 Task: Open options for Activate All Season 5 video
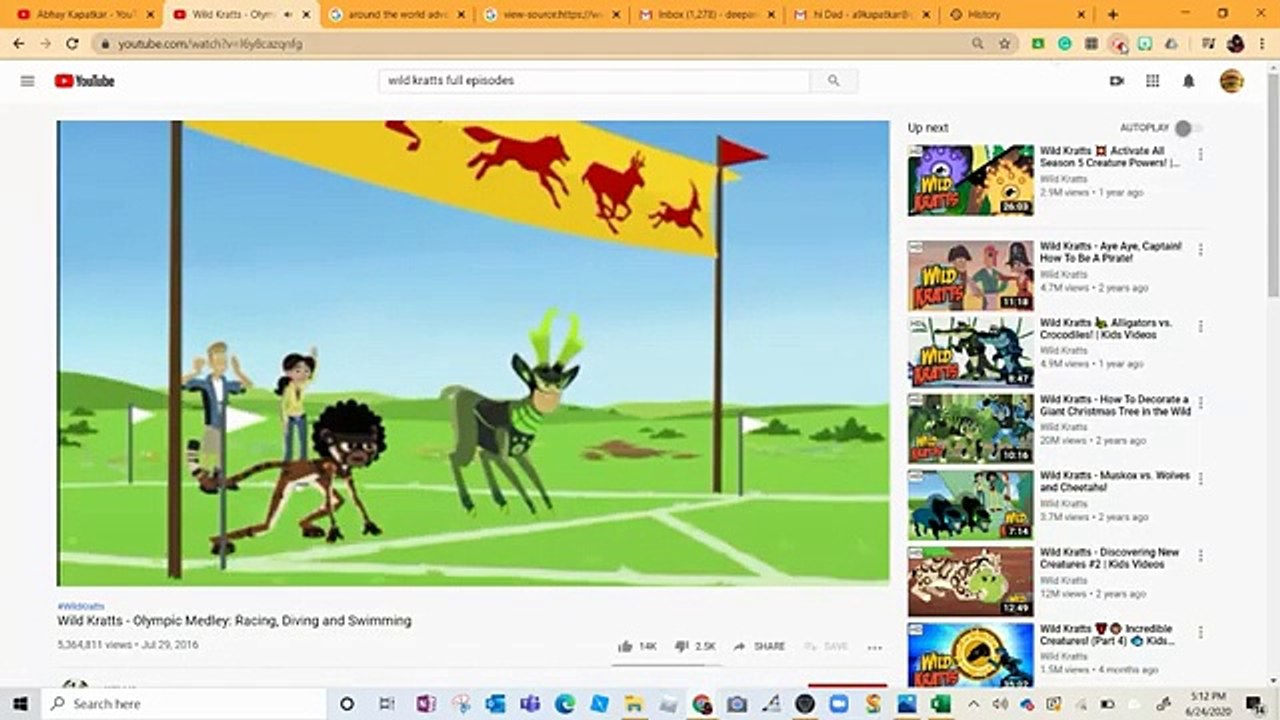(x=1200, y=155)
